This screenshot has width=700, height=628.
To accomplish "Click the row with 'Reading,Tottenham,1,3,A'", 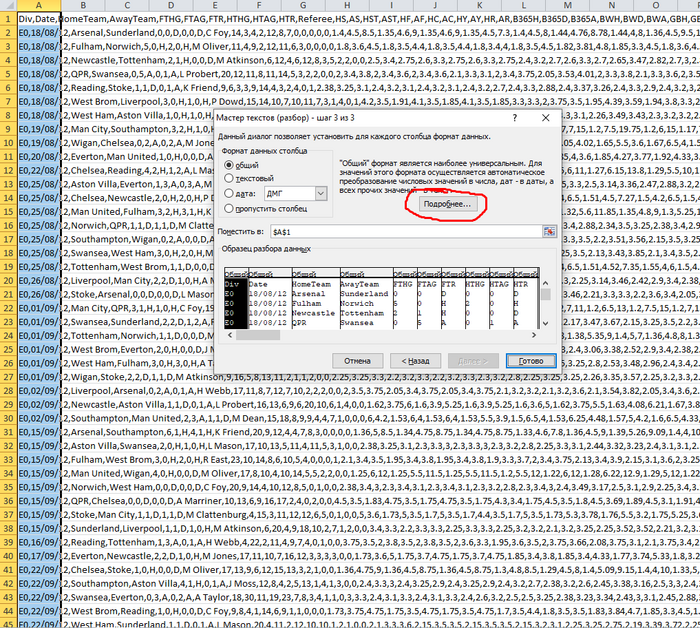I will click(x=359, y=542).
